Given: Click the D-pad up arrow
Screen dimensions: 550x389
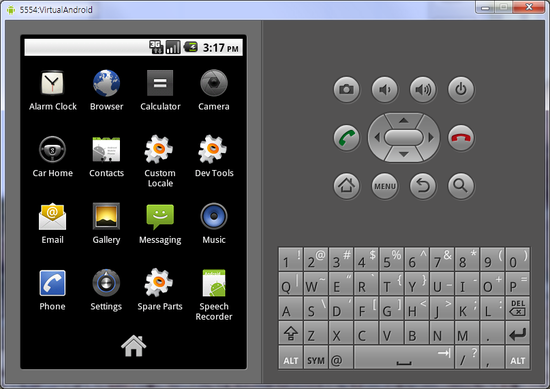Looking at the screenshot, I should click(x=404, y=121).
